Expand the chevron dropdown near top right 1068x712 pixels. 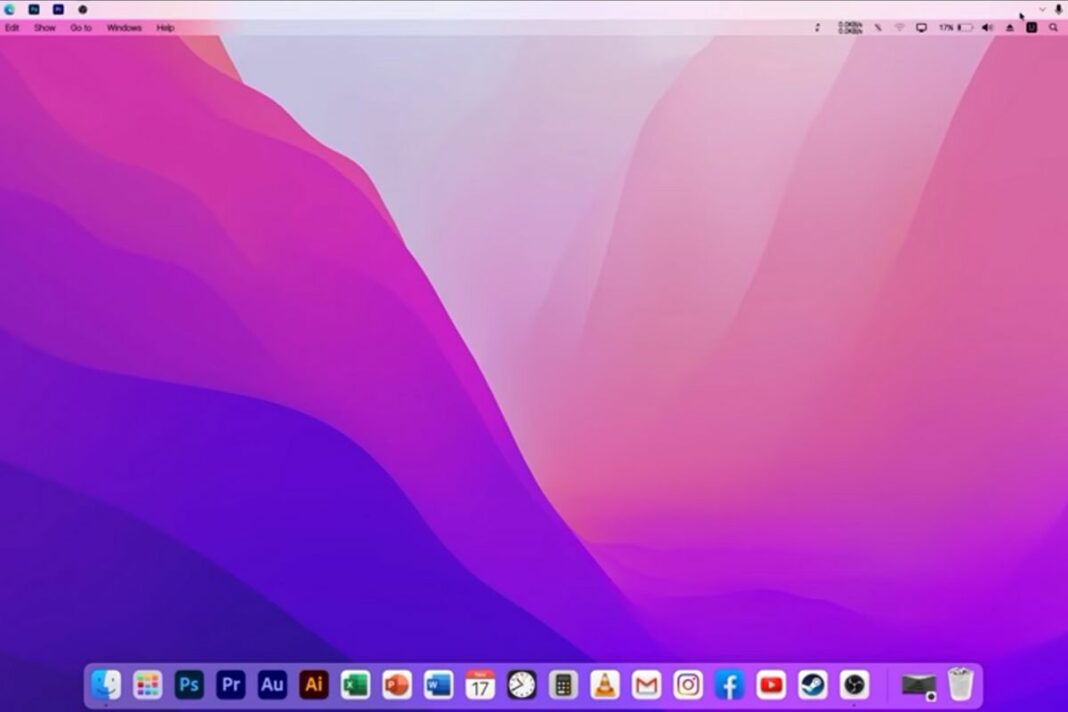[x=1042, y=8]
